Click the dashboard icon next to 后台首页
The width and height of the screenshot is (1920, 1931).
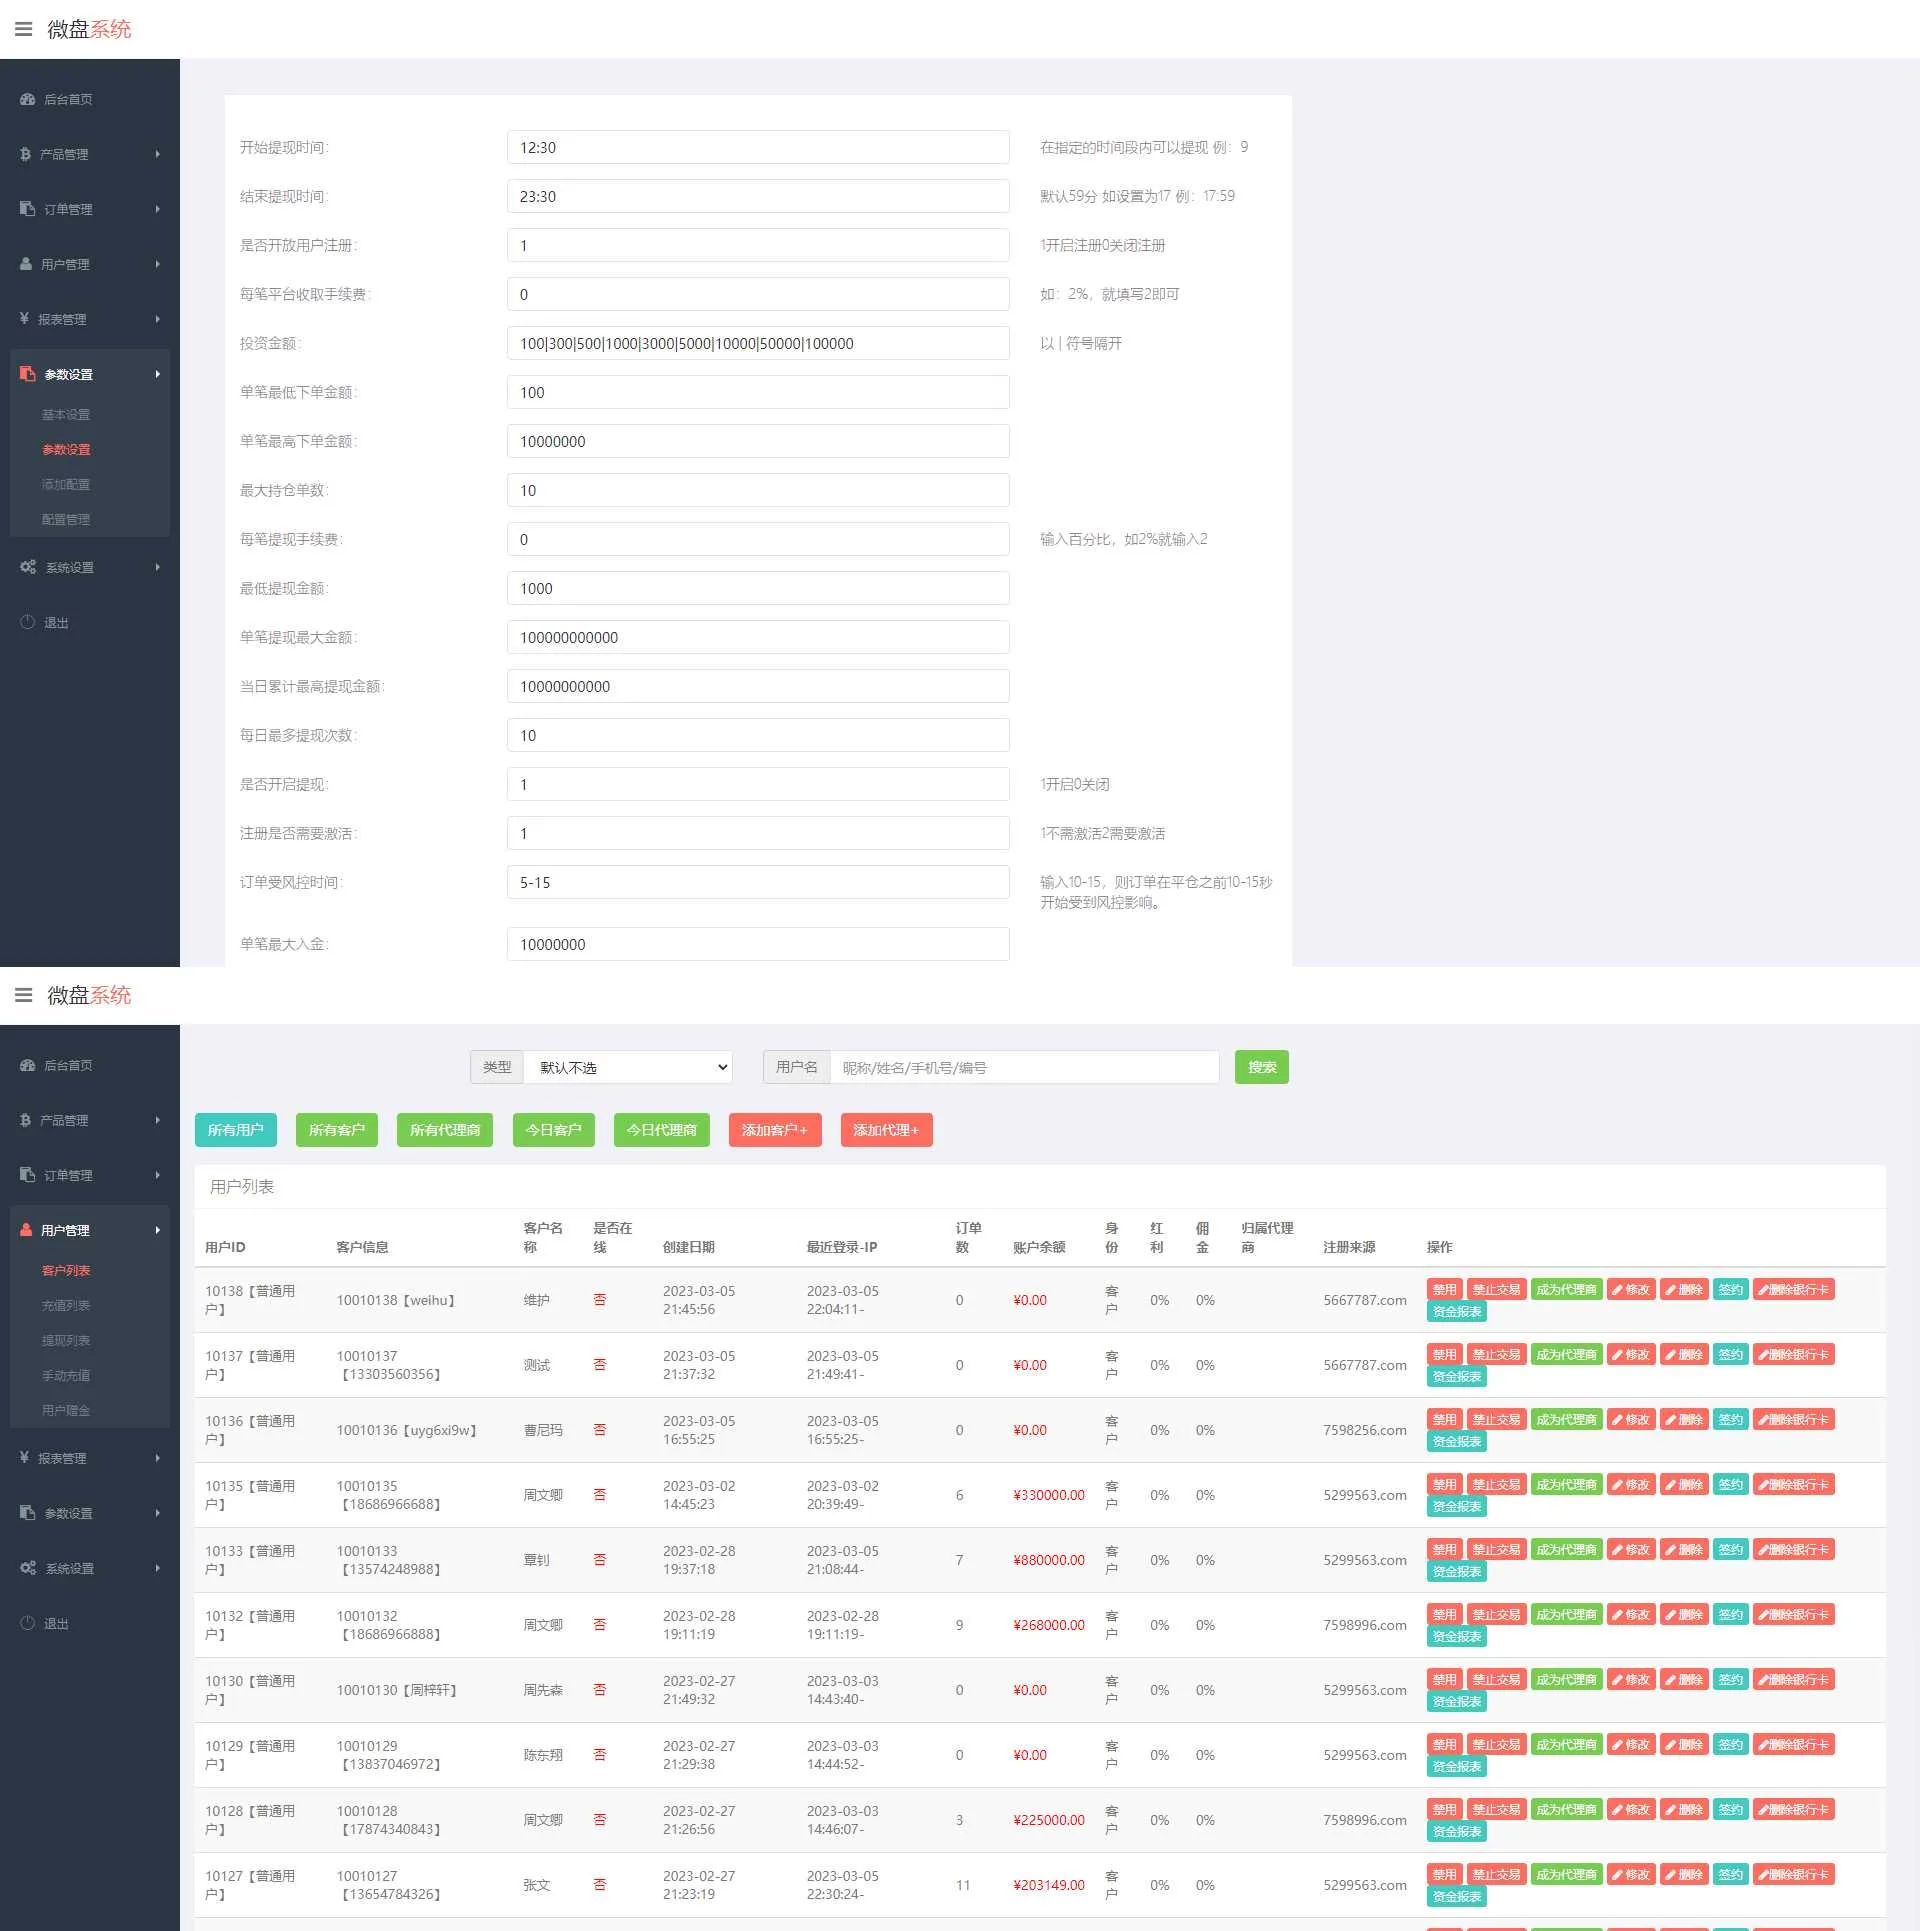click(x=27, y=99)
